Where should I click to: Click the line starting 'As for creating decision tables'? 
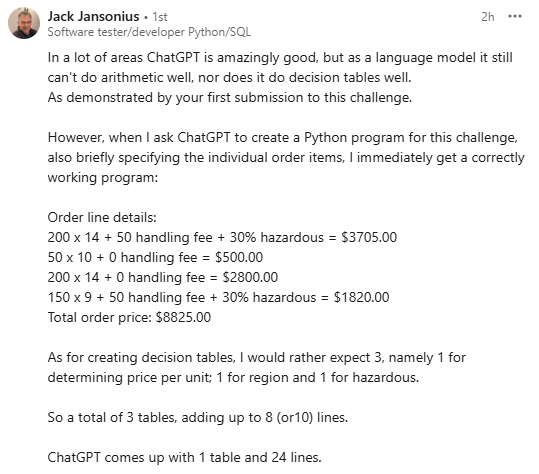256,357
